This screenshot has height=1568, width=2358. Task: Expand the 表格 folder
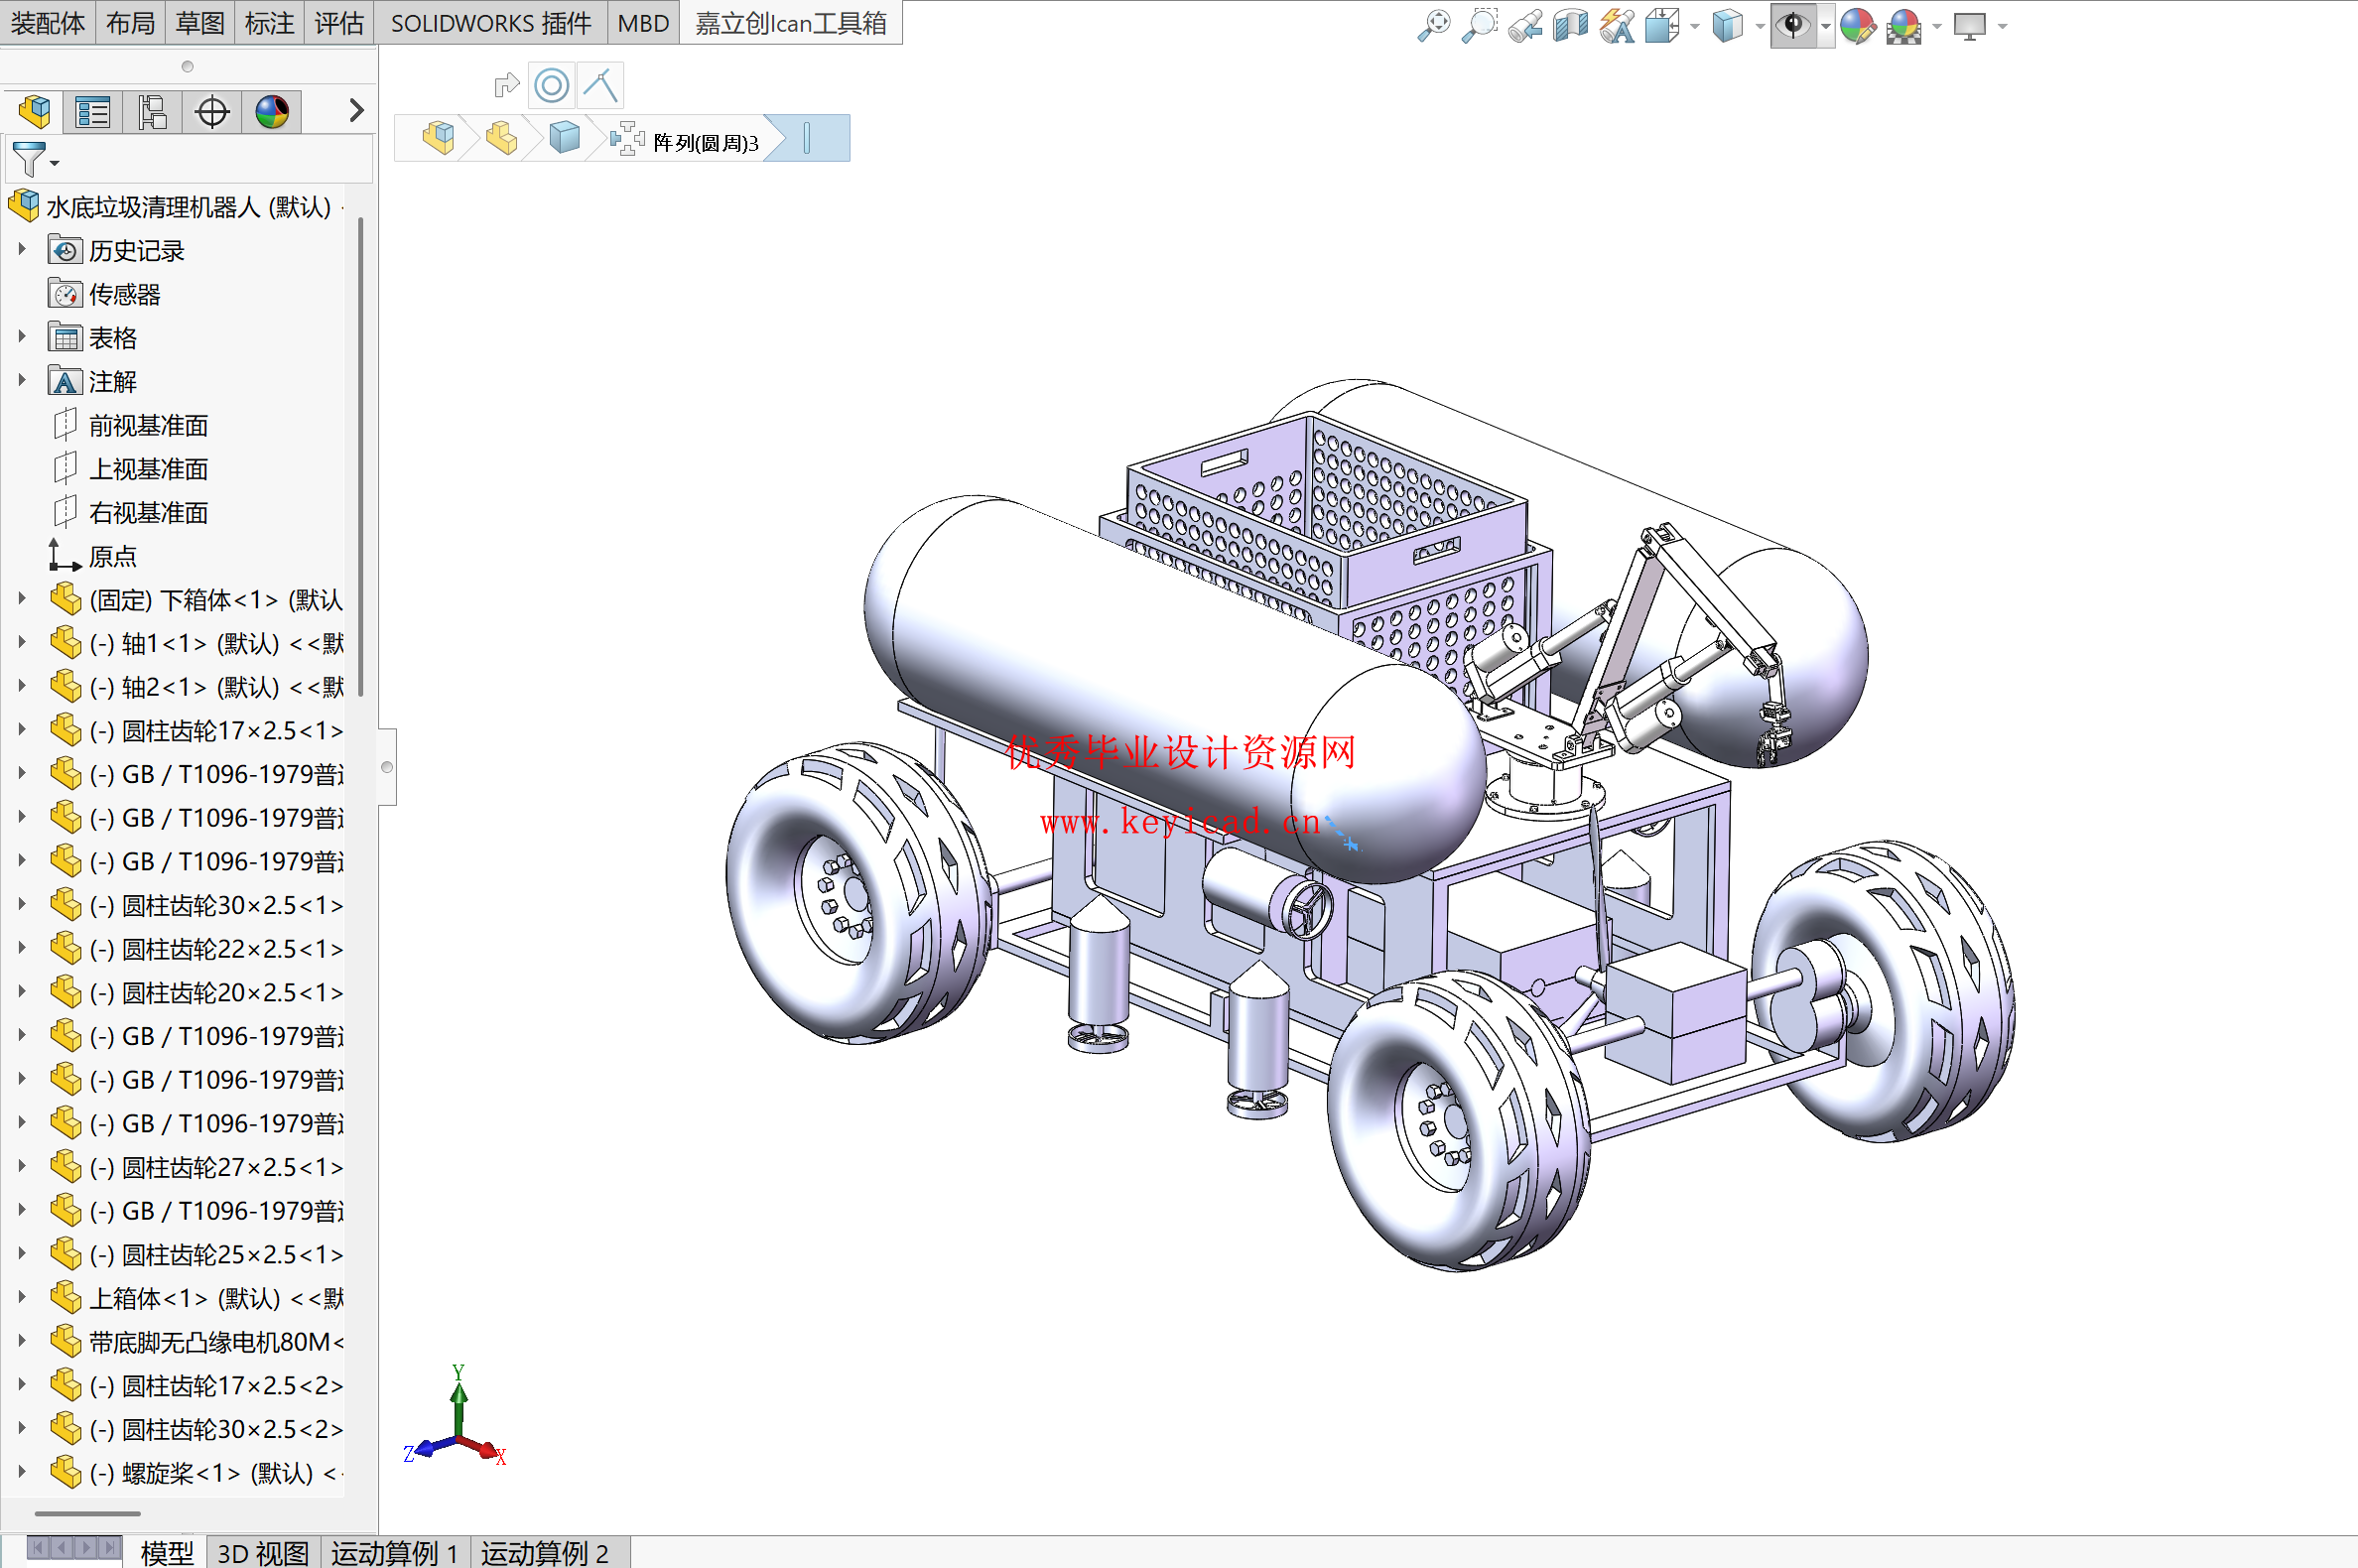[x=21, y=337]
